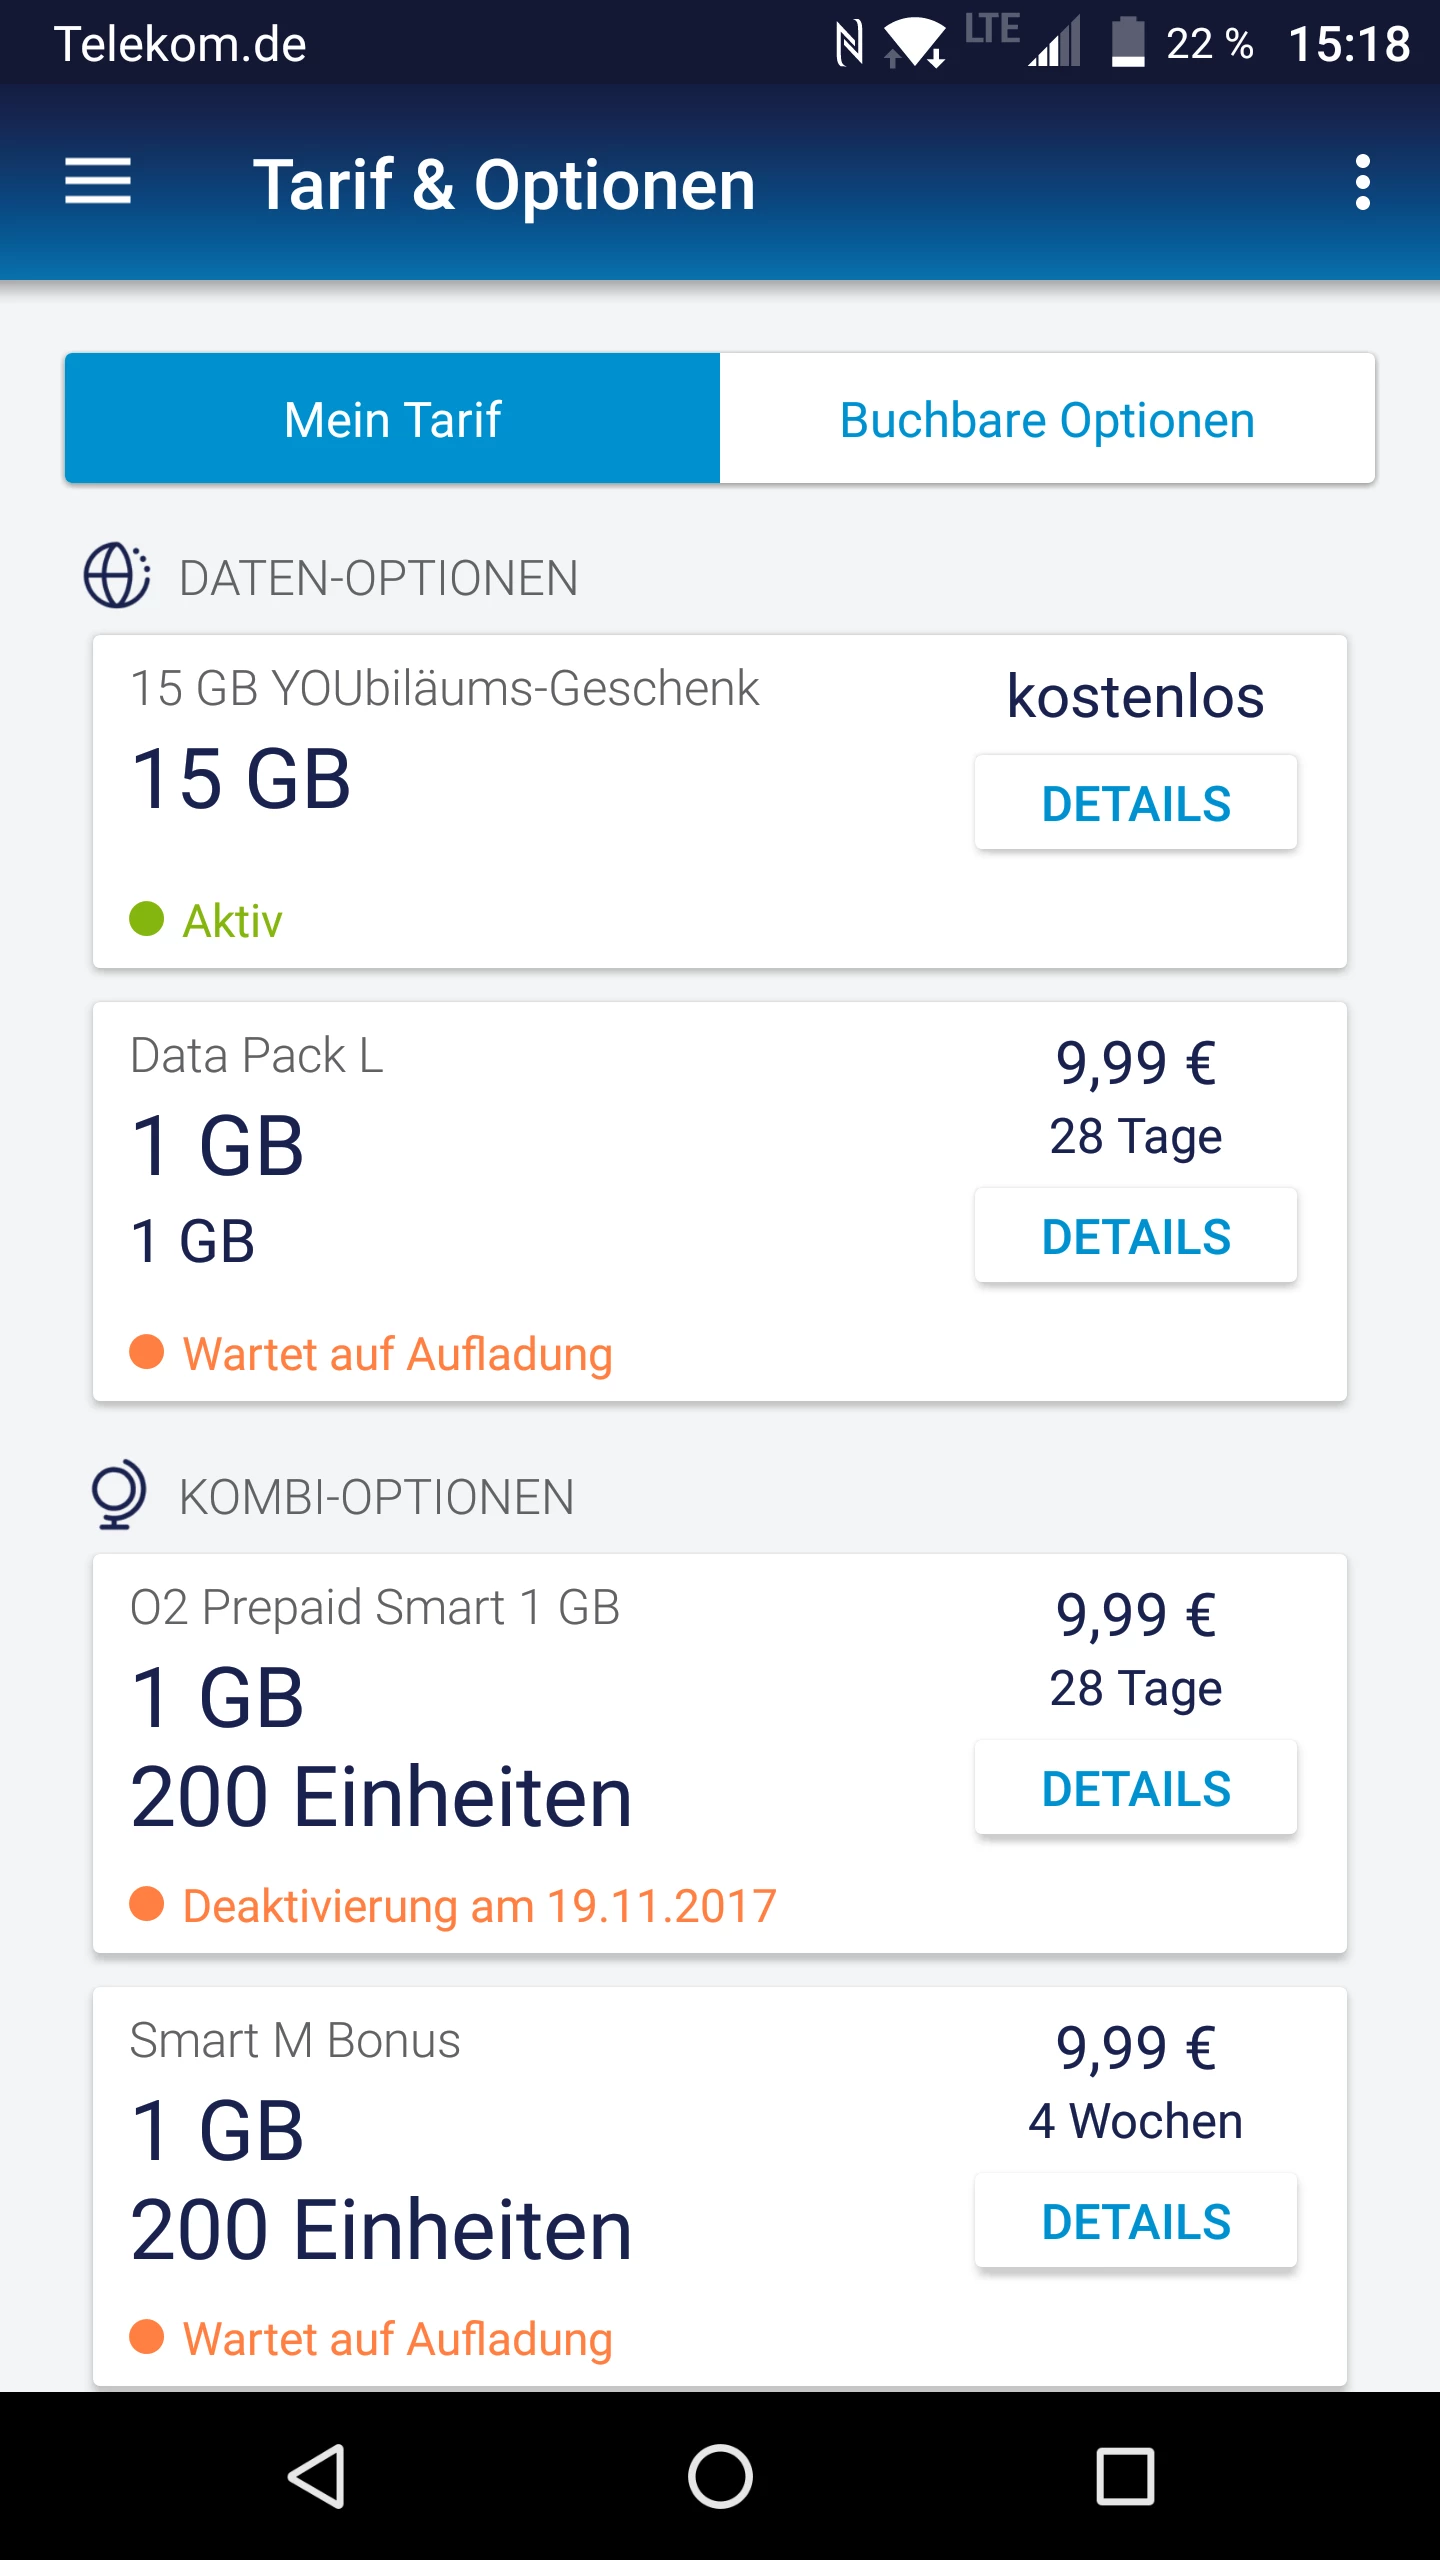
Task: Tap the battery icon in status bar
Action: point(1128,44)
